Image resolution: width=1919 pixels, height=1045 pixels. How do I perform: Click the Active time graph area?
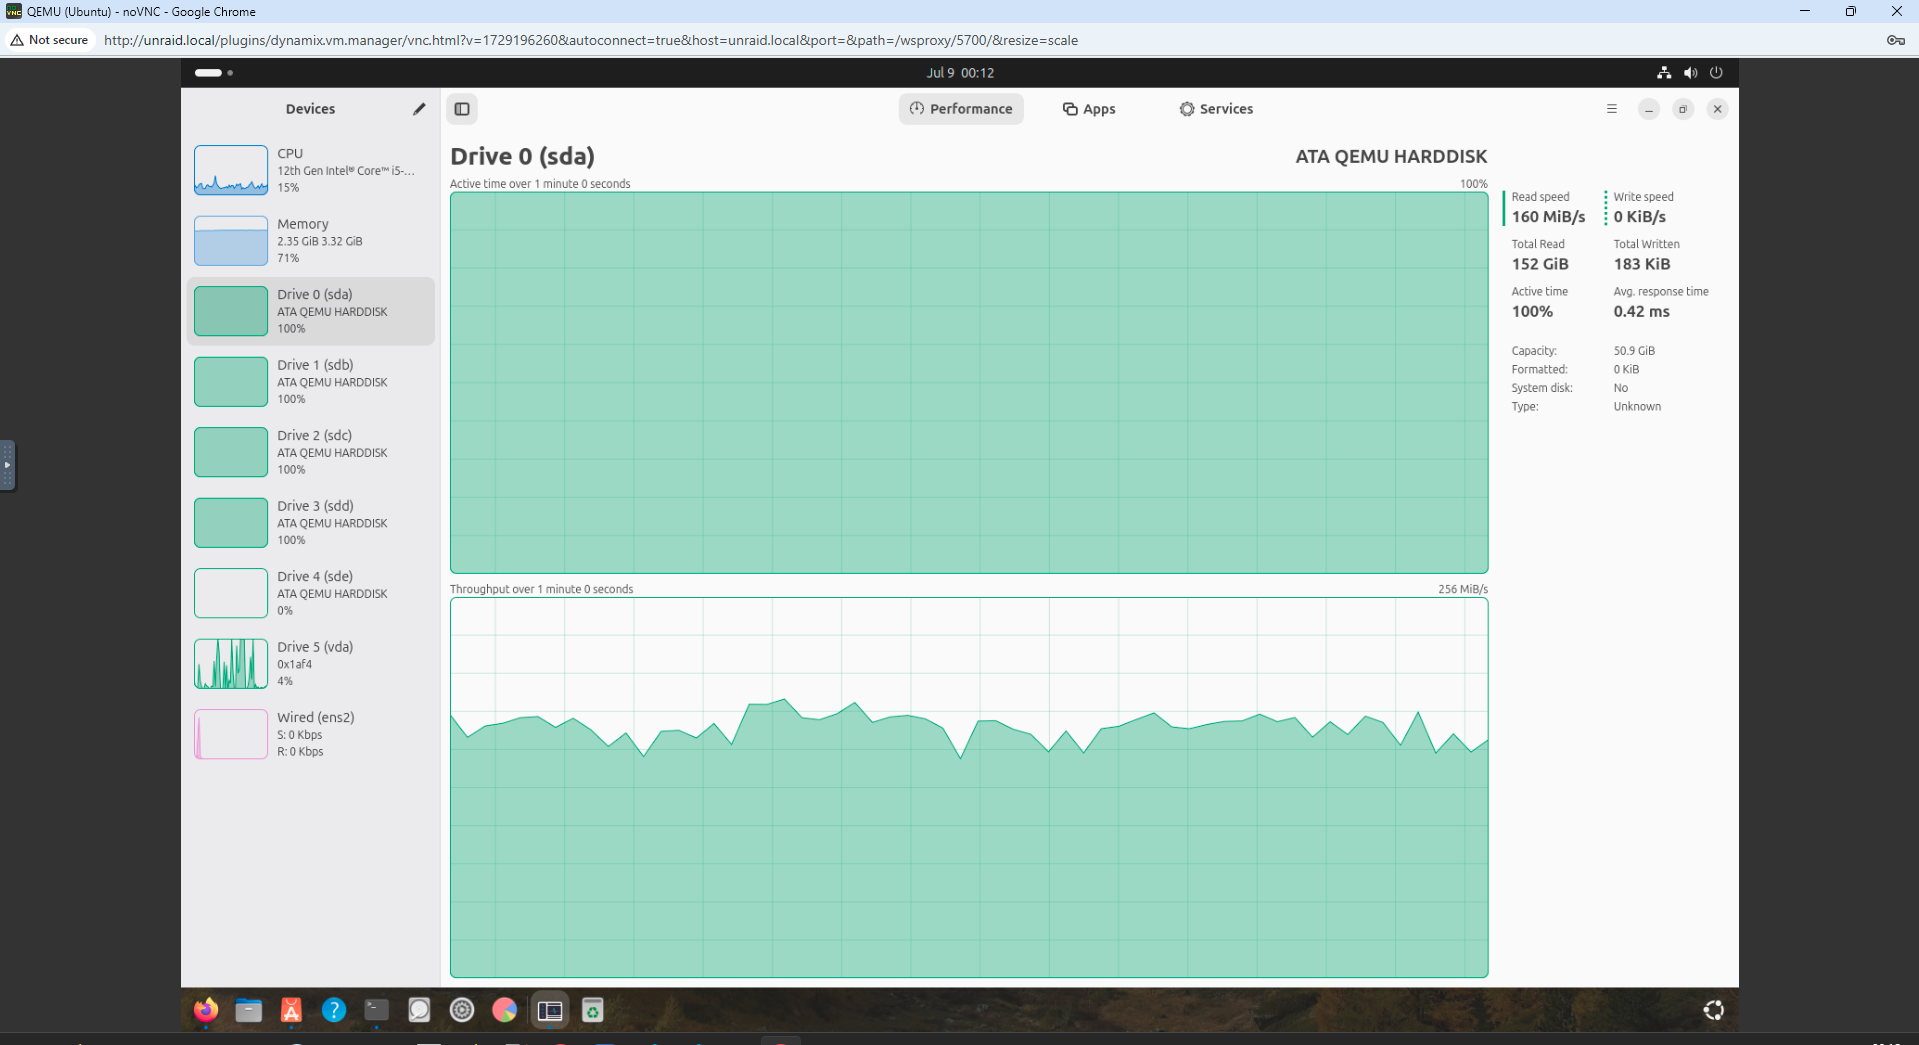pyautogui.click(x=969, y=382)
